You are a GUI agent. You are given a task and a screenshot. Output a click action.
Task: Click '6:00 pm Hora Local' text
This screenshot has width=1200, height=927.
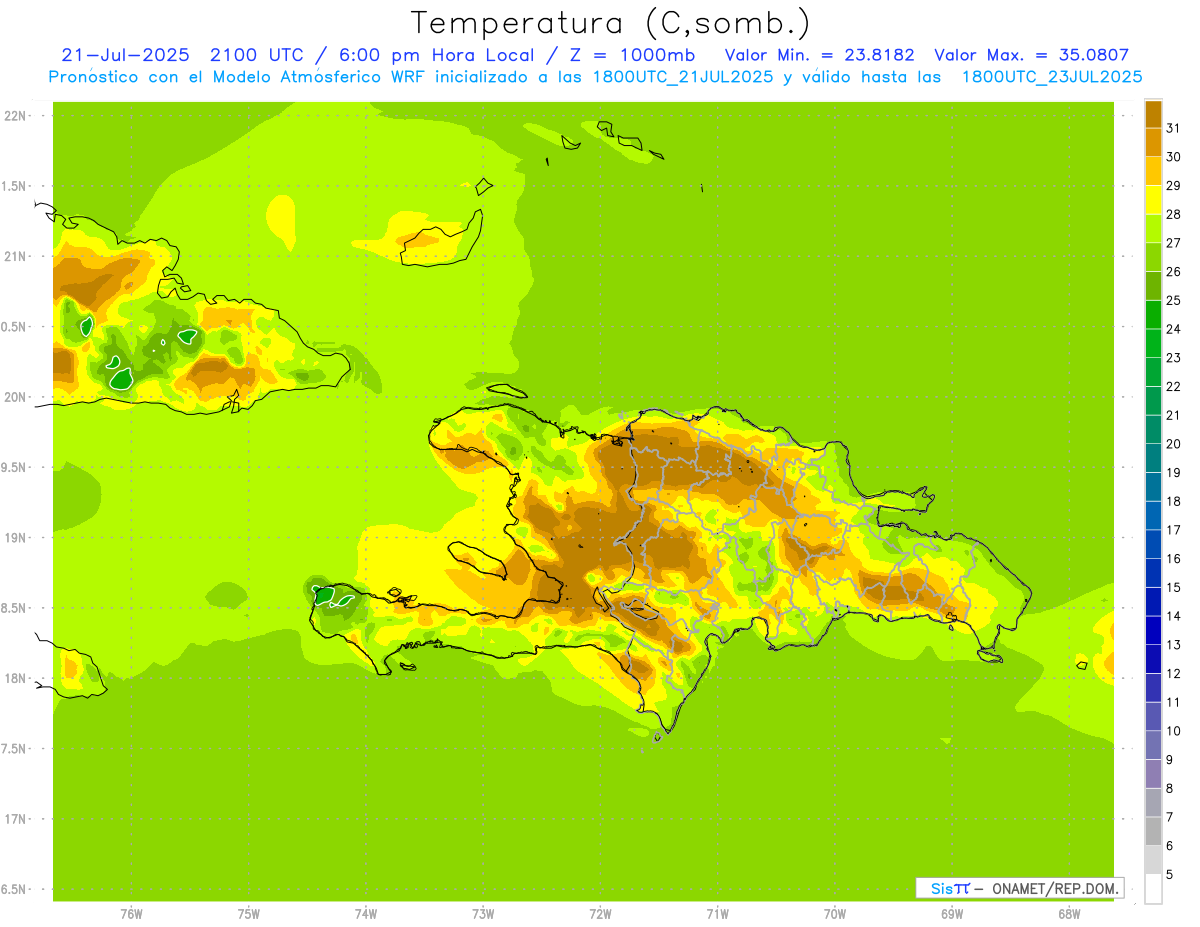[435, 56]
